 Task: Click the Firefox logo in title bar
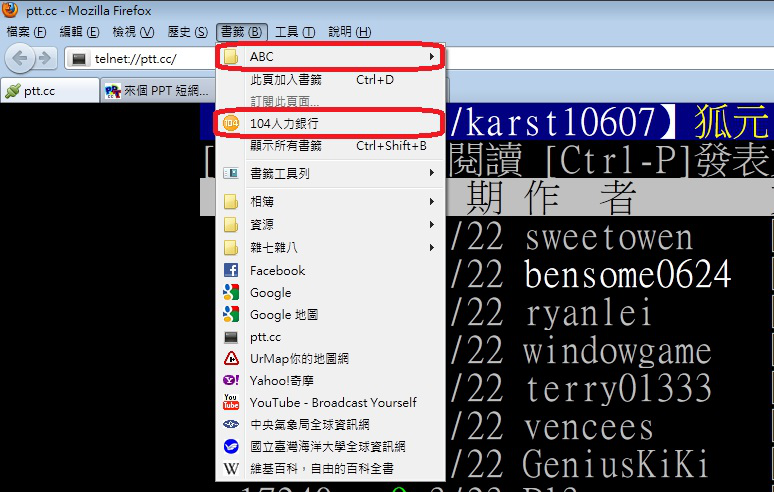click(x=9, y=9)
